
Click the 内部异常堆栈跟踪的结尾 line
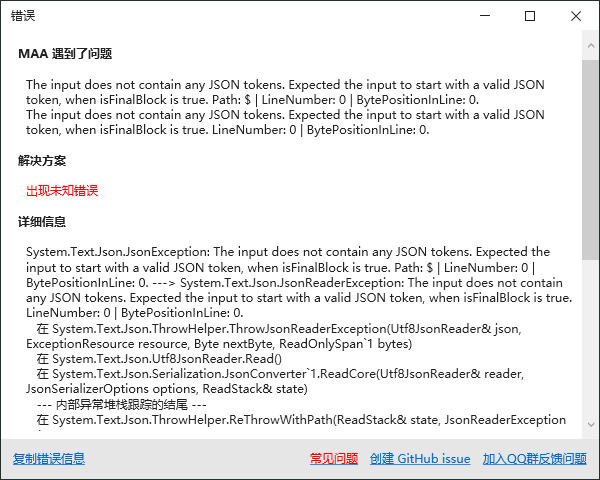[x=122, y=404]
